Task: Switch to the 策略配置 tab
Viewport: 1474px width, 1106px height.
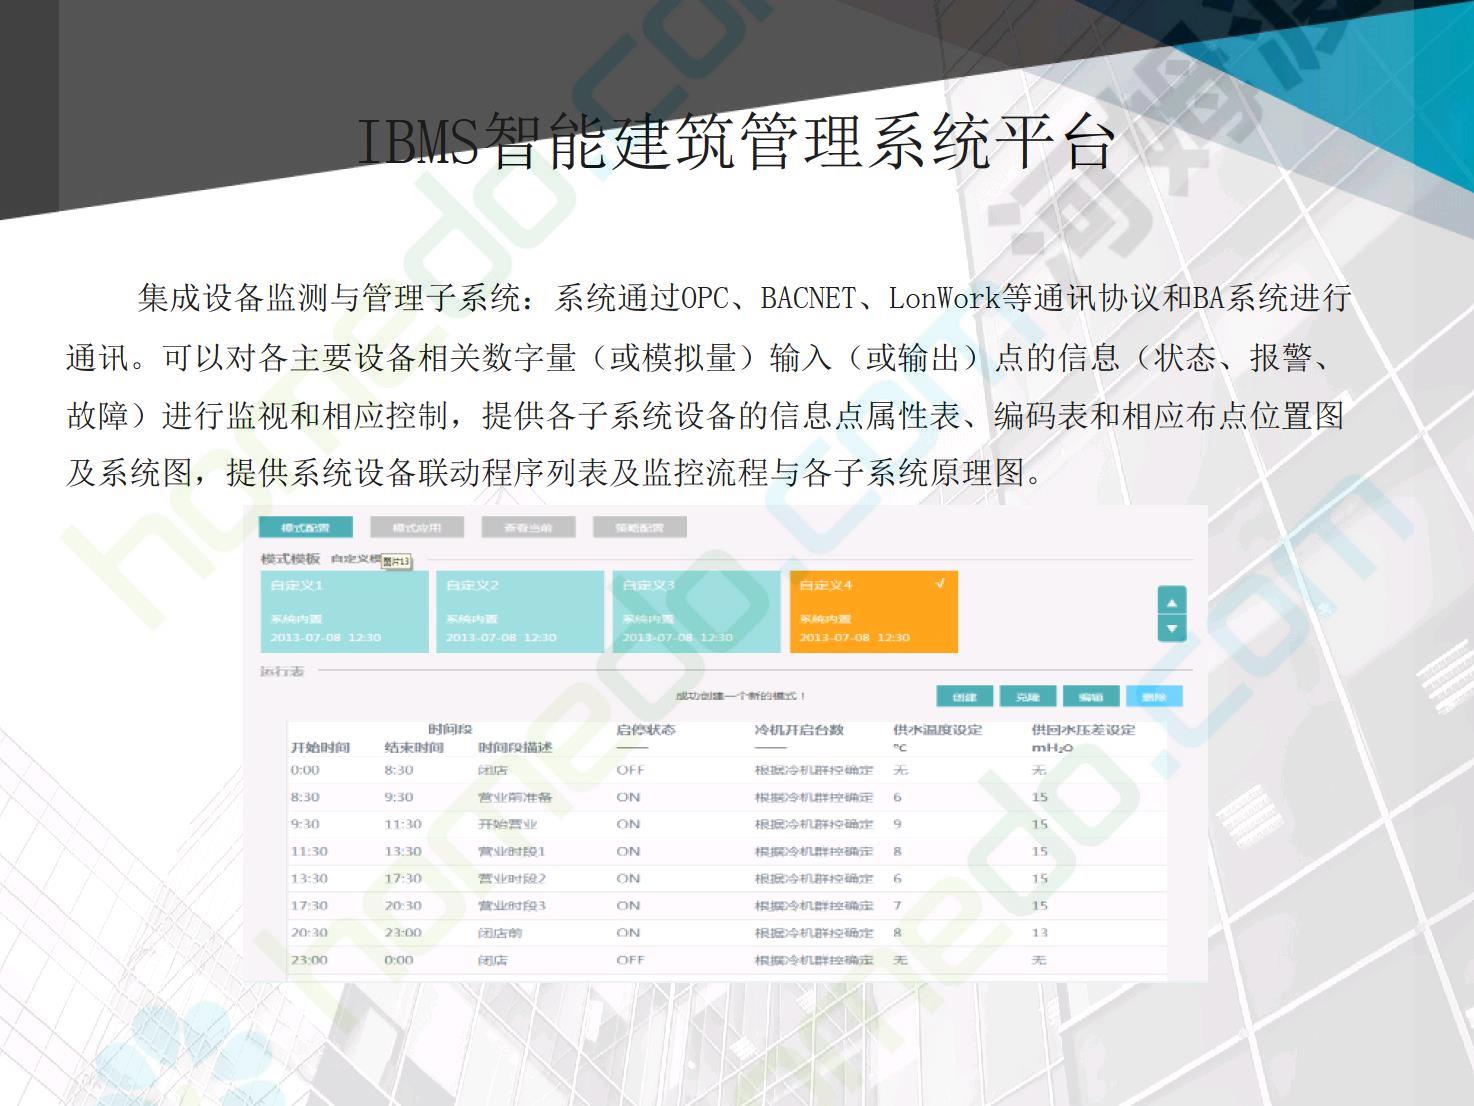Action: pyautogui.click(x=639, y=528)
